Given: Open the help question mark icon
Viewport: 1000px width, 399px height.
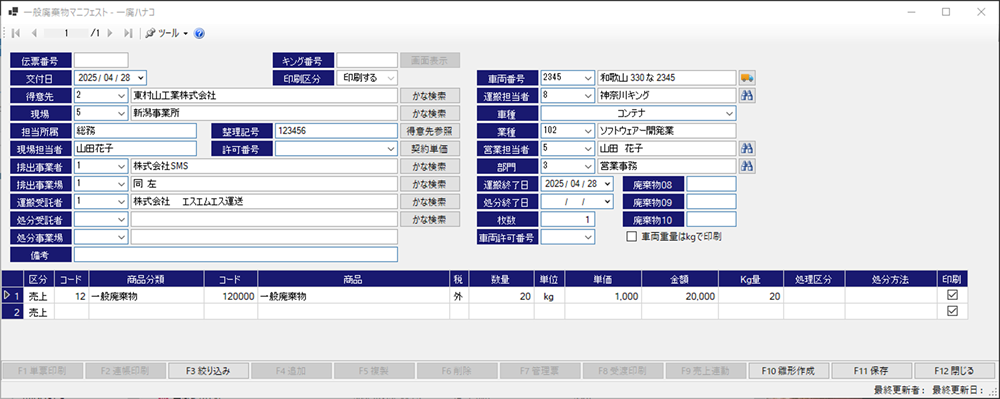Looking at the screenshot, I should tap(199, 33).
